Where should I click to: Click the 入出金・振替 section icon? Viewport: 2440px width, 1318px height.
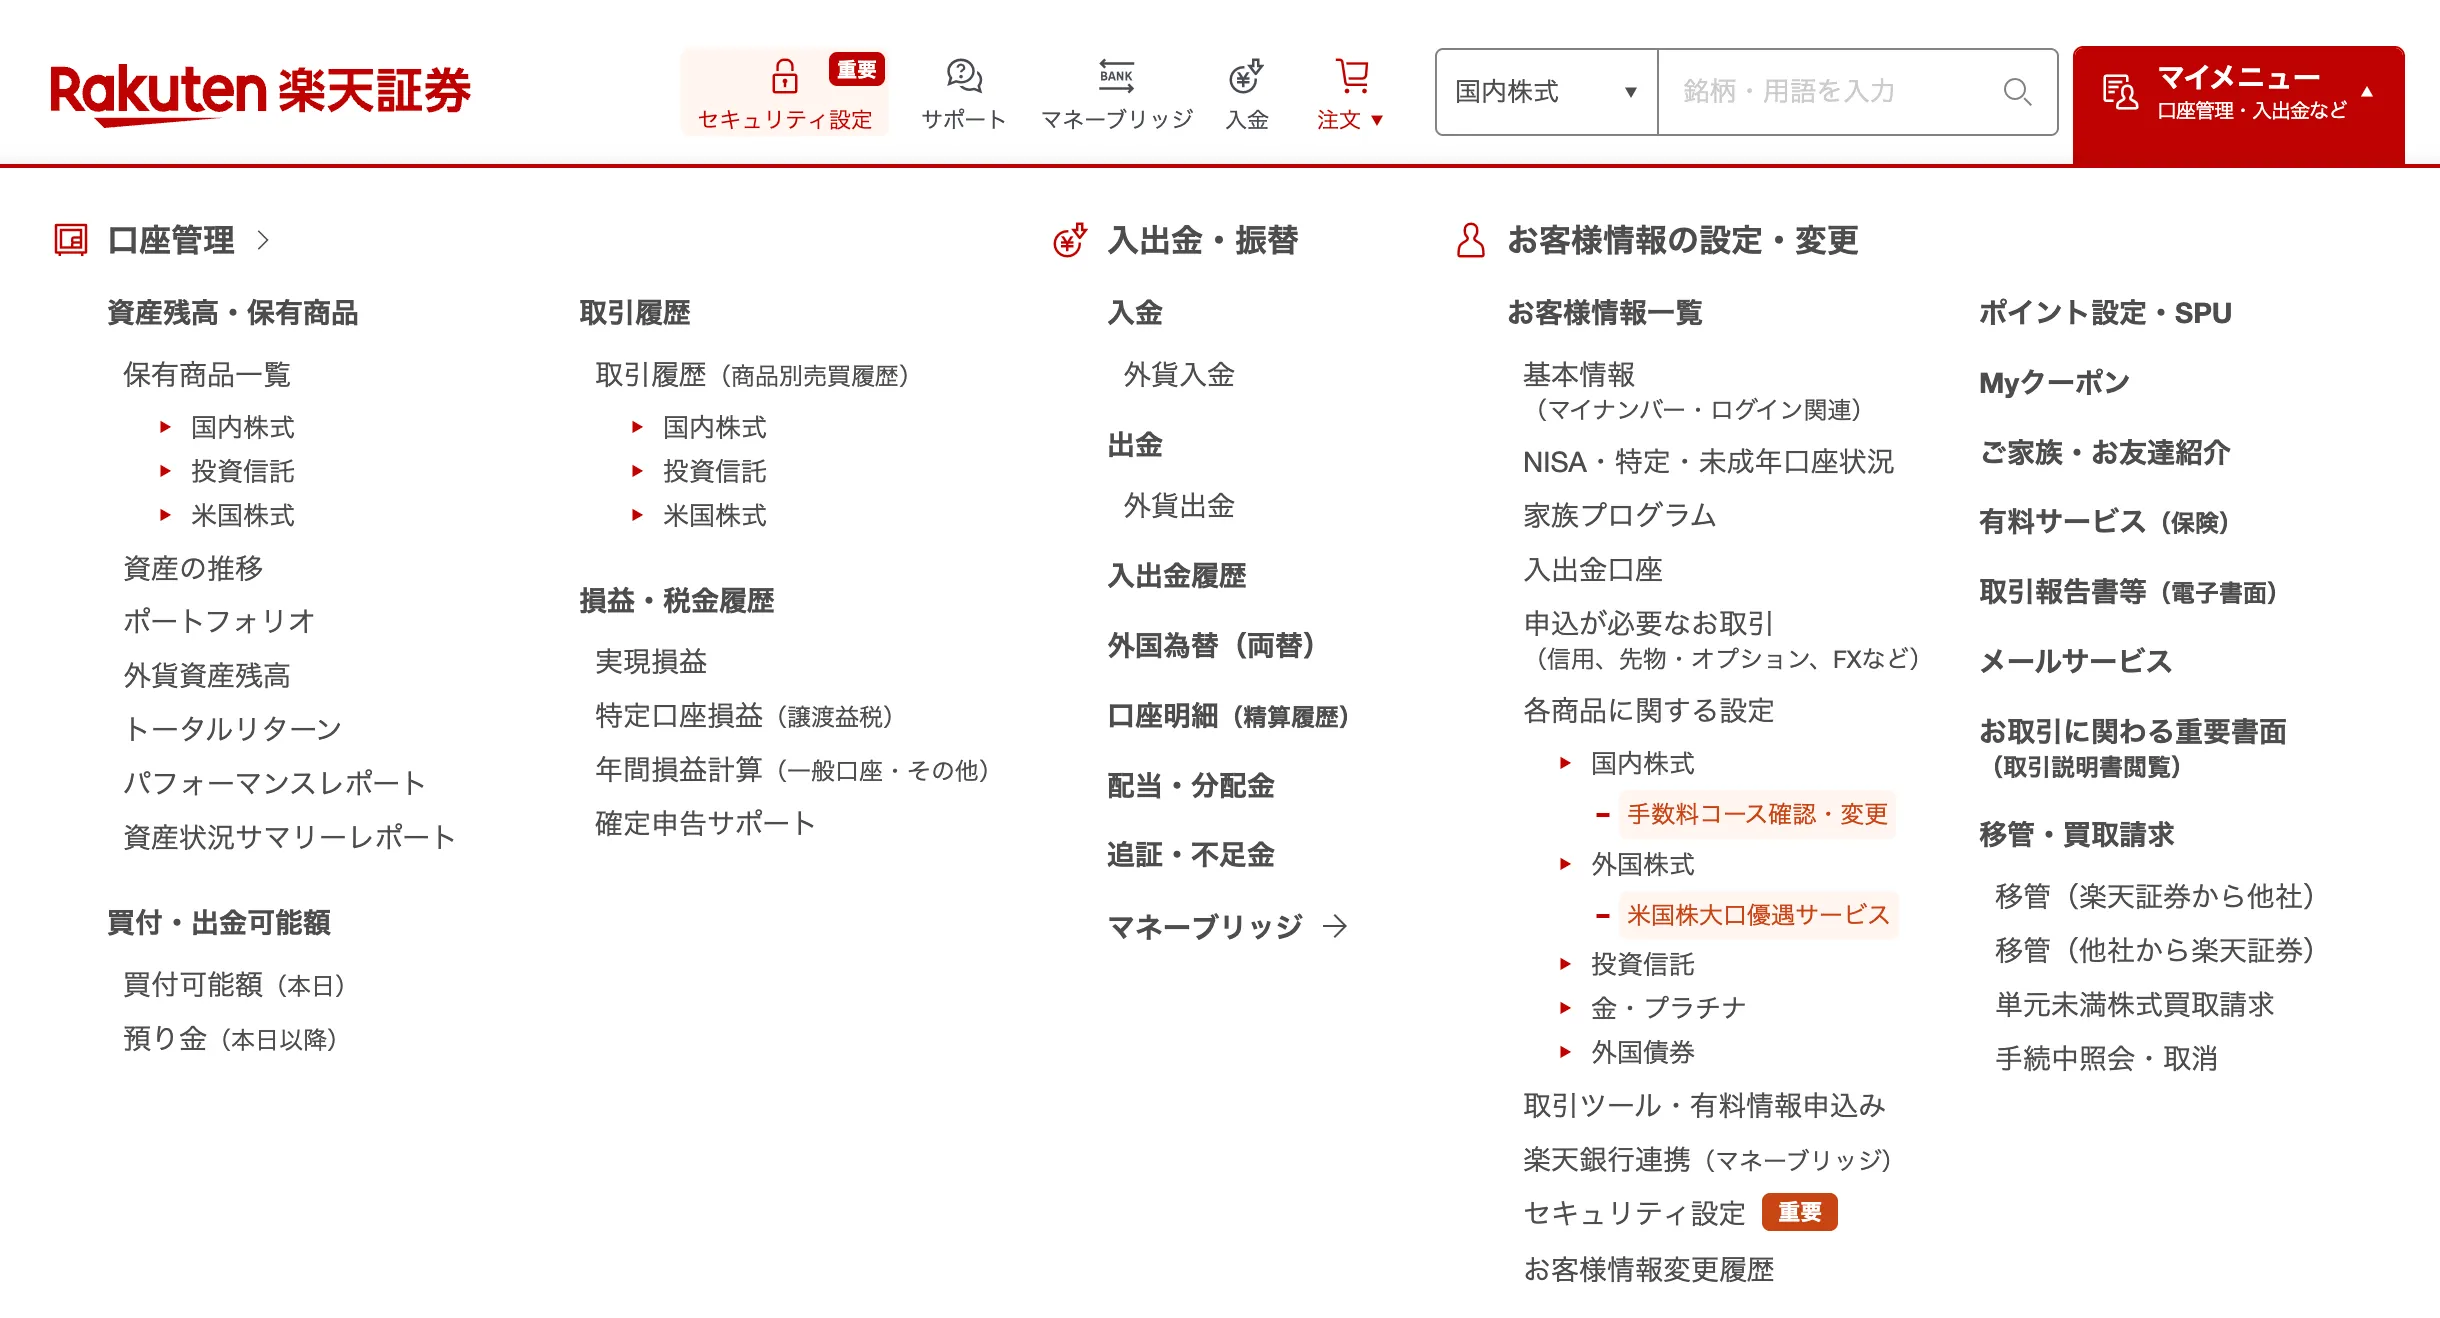(x=1068, y=239)
